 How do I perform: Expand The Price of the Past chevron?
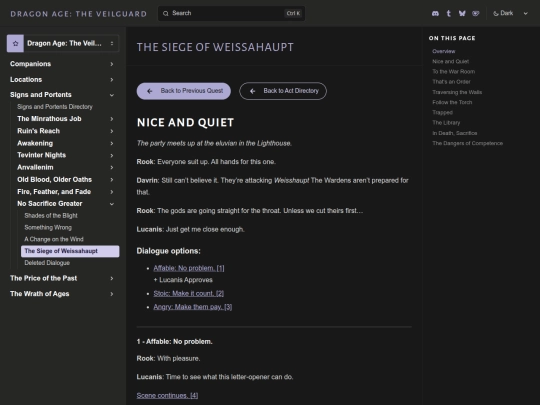[112, 278]
